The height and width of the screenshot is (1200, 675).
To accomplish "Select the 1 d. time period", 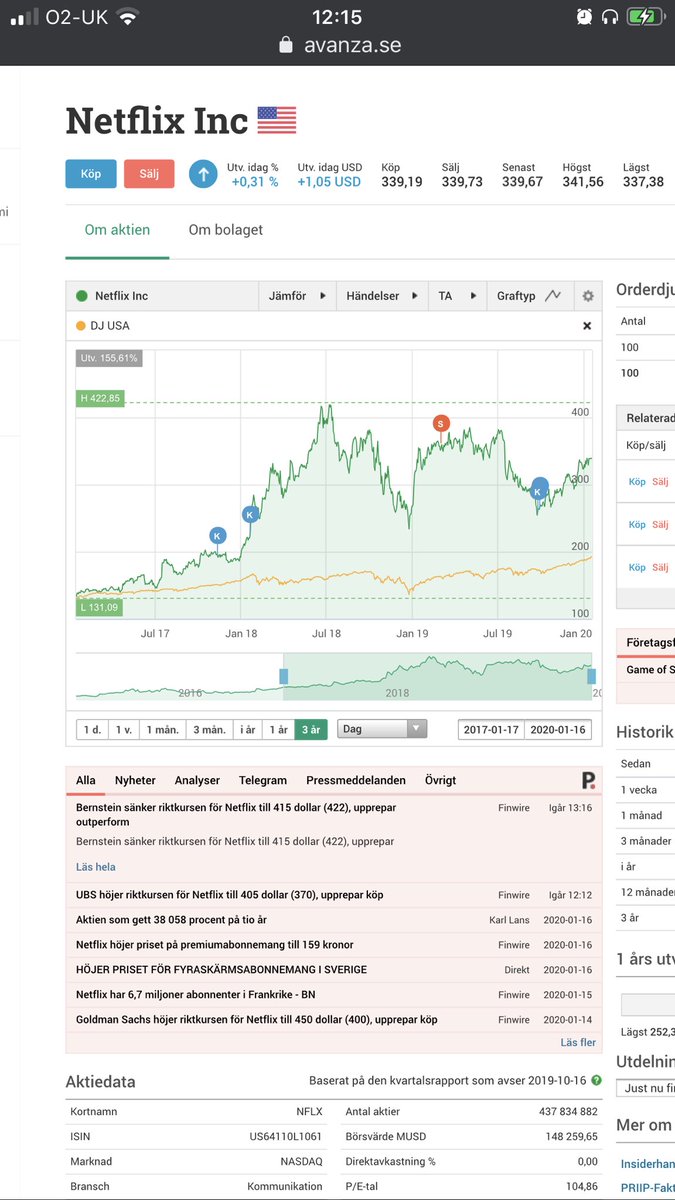I will 90,729.
